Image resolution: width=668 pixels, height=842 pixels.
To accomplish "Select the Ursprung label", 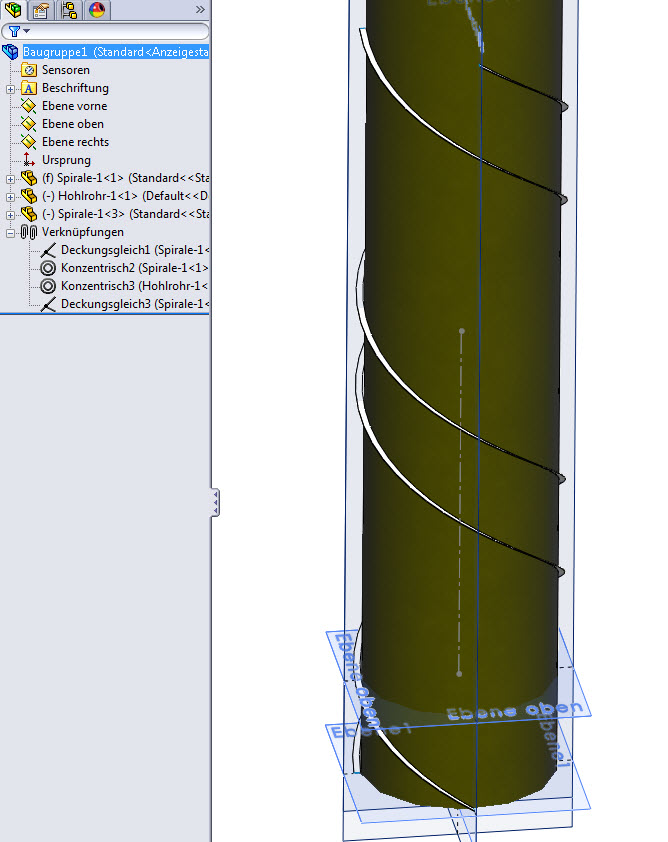I will 66,160.
